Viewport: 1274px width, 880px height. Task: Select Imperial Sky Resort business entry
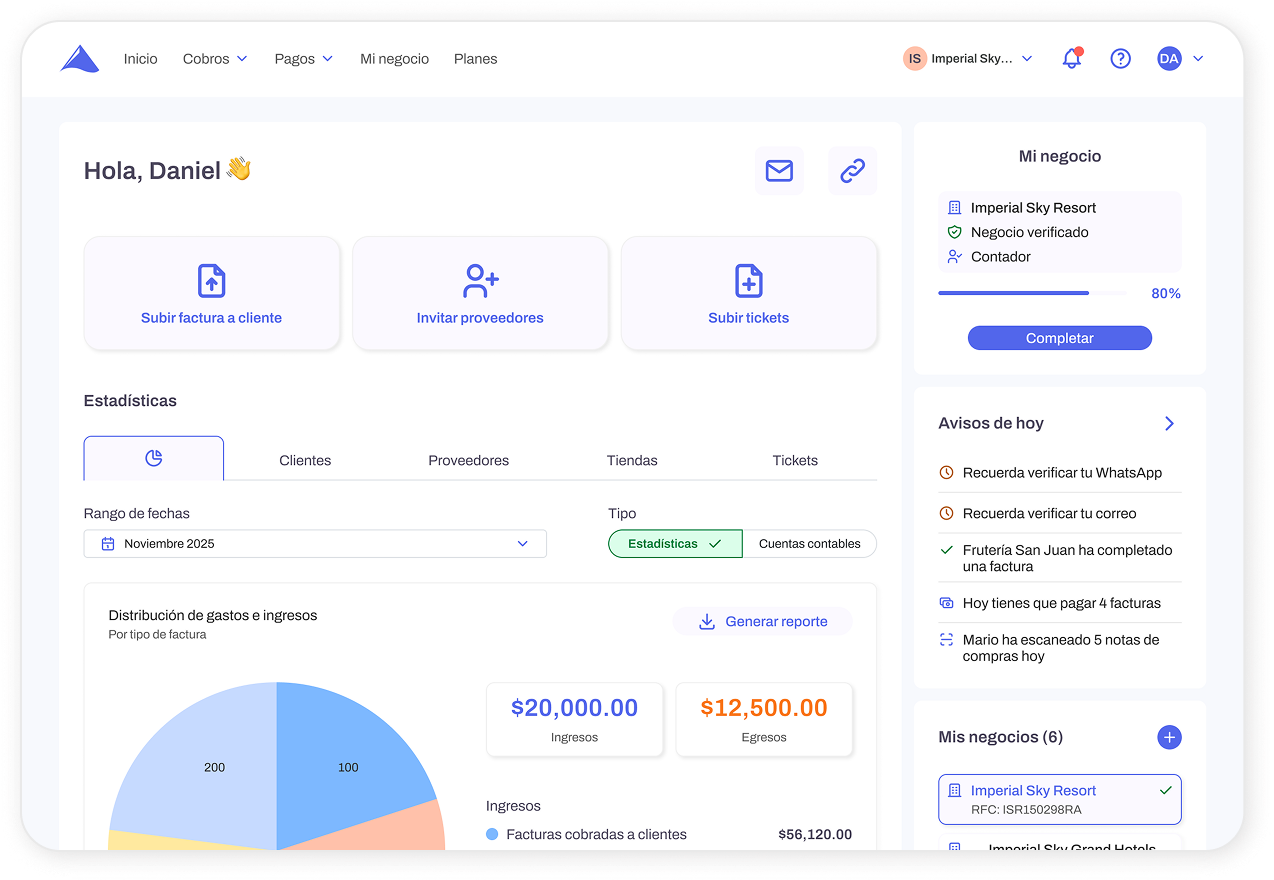1059,799
